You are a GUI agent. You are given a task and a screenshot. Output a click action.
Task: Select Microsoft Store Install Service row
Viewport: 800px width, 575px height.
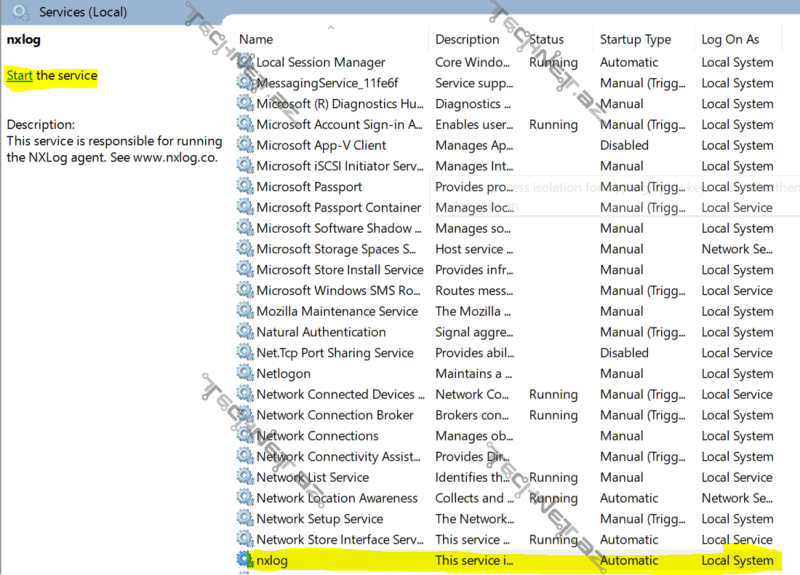coord(339,270)
